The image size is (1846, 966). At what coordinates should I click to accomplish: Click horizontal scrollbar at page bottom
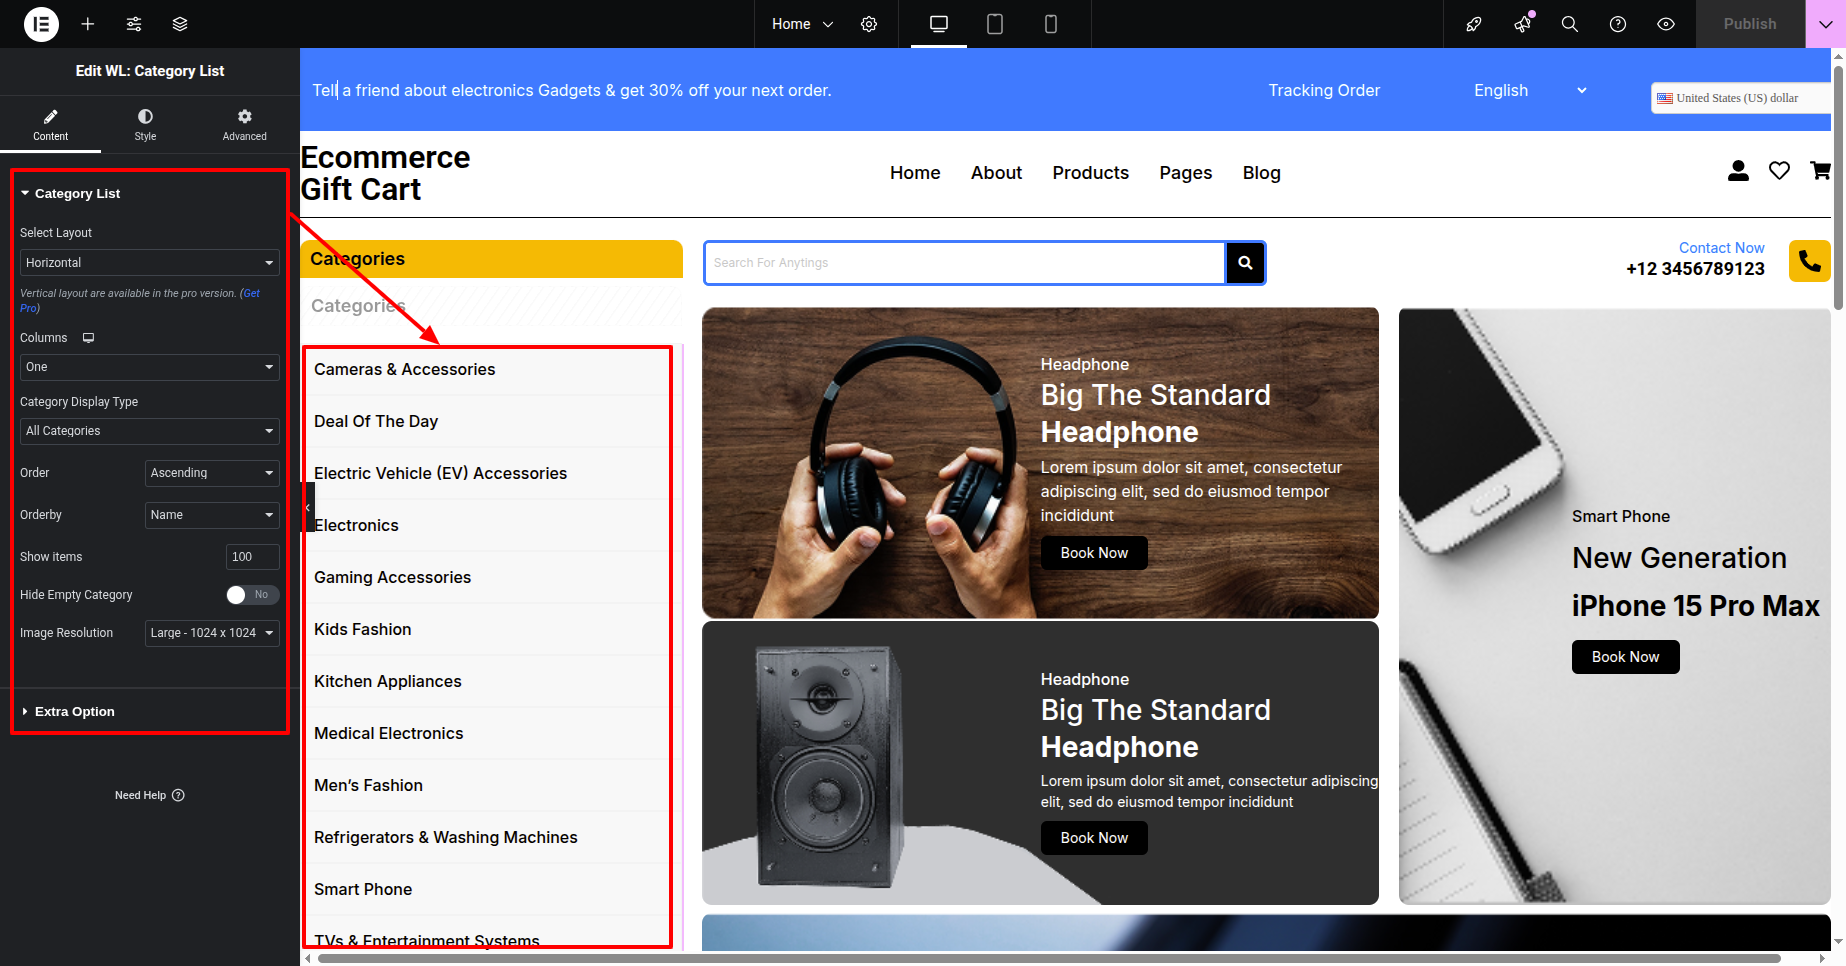(x=1049, y=958)
